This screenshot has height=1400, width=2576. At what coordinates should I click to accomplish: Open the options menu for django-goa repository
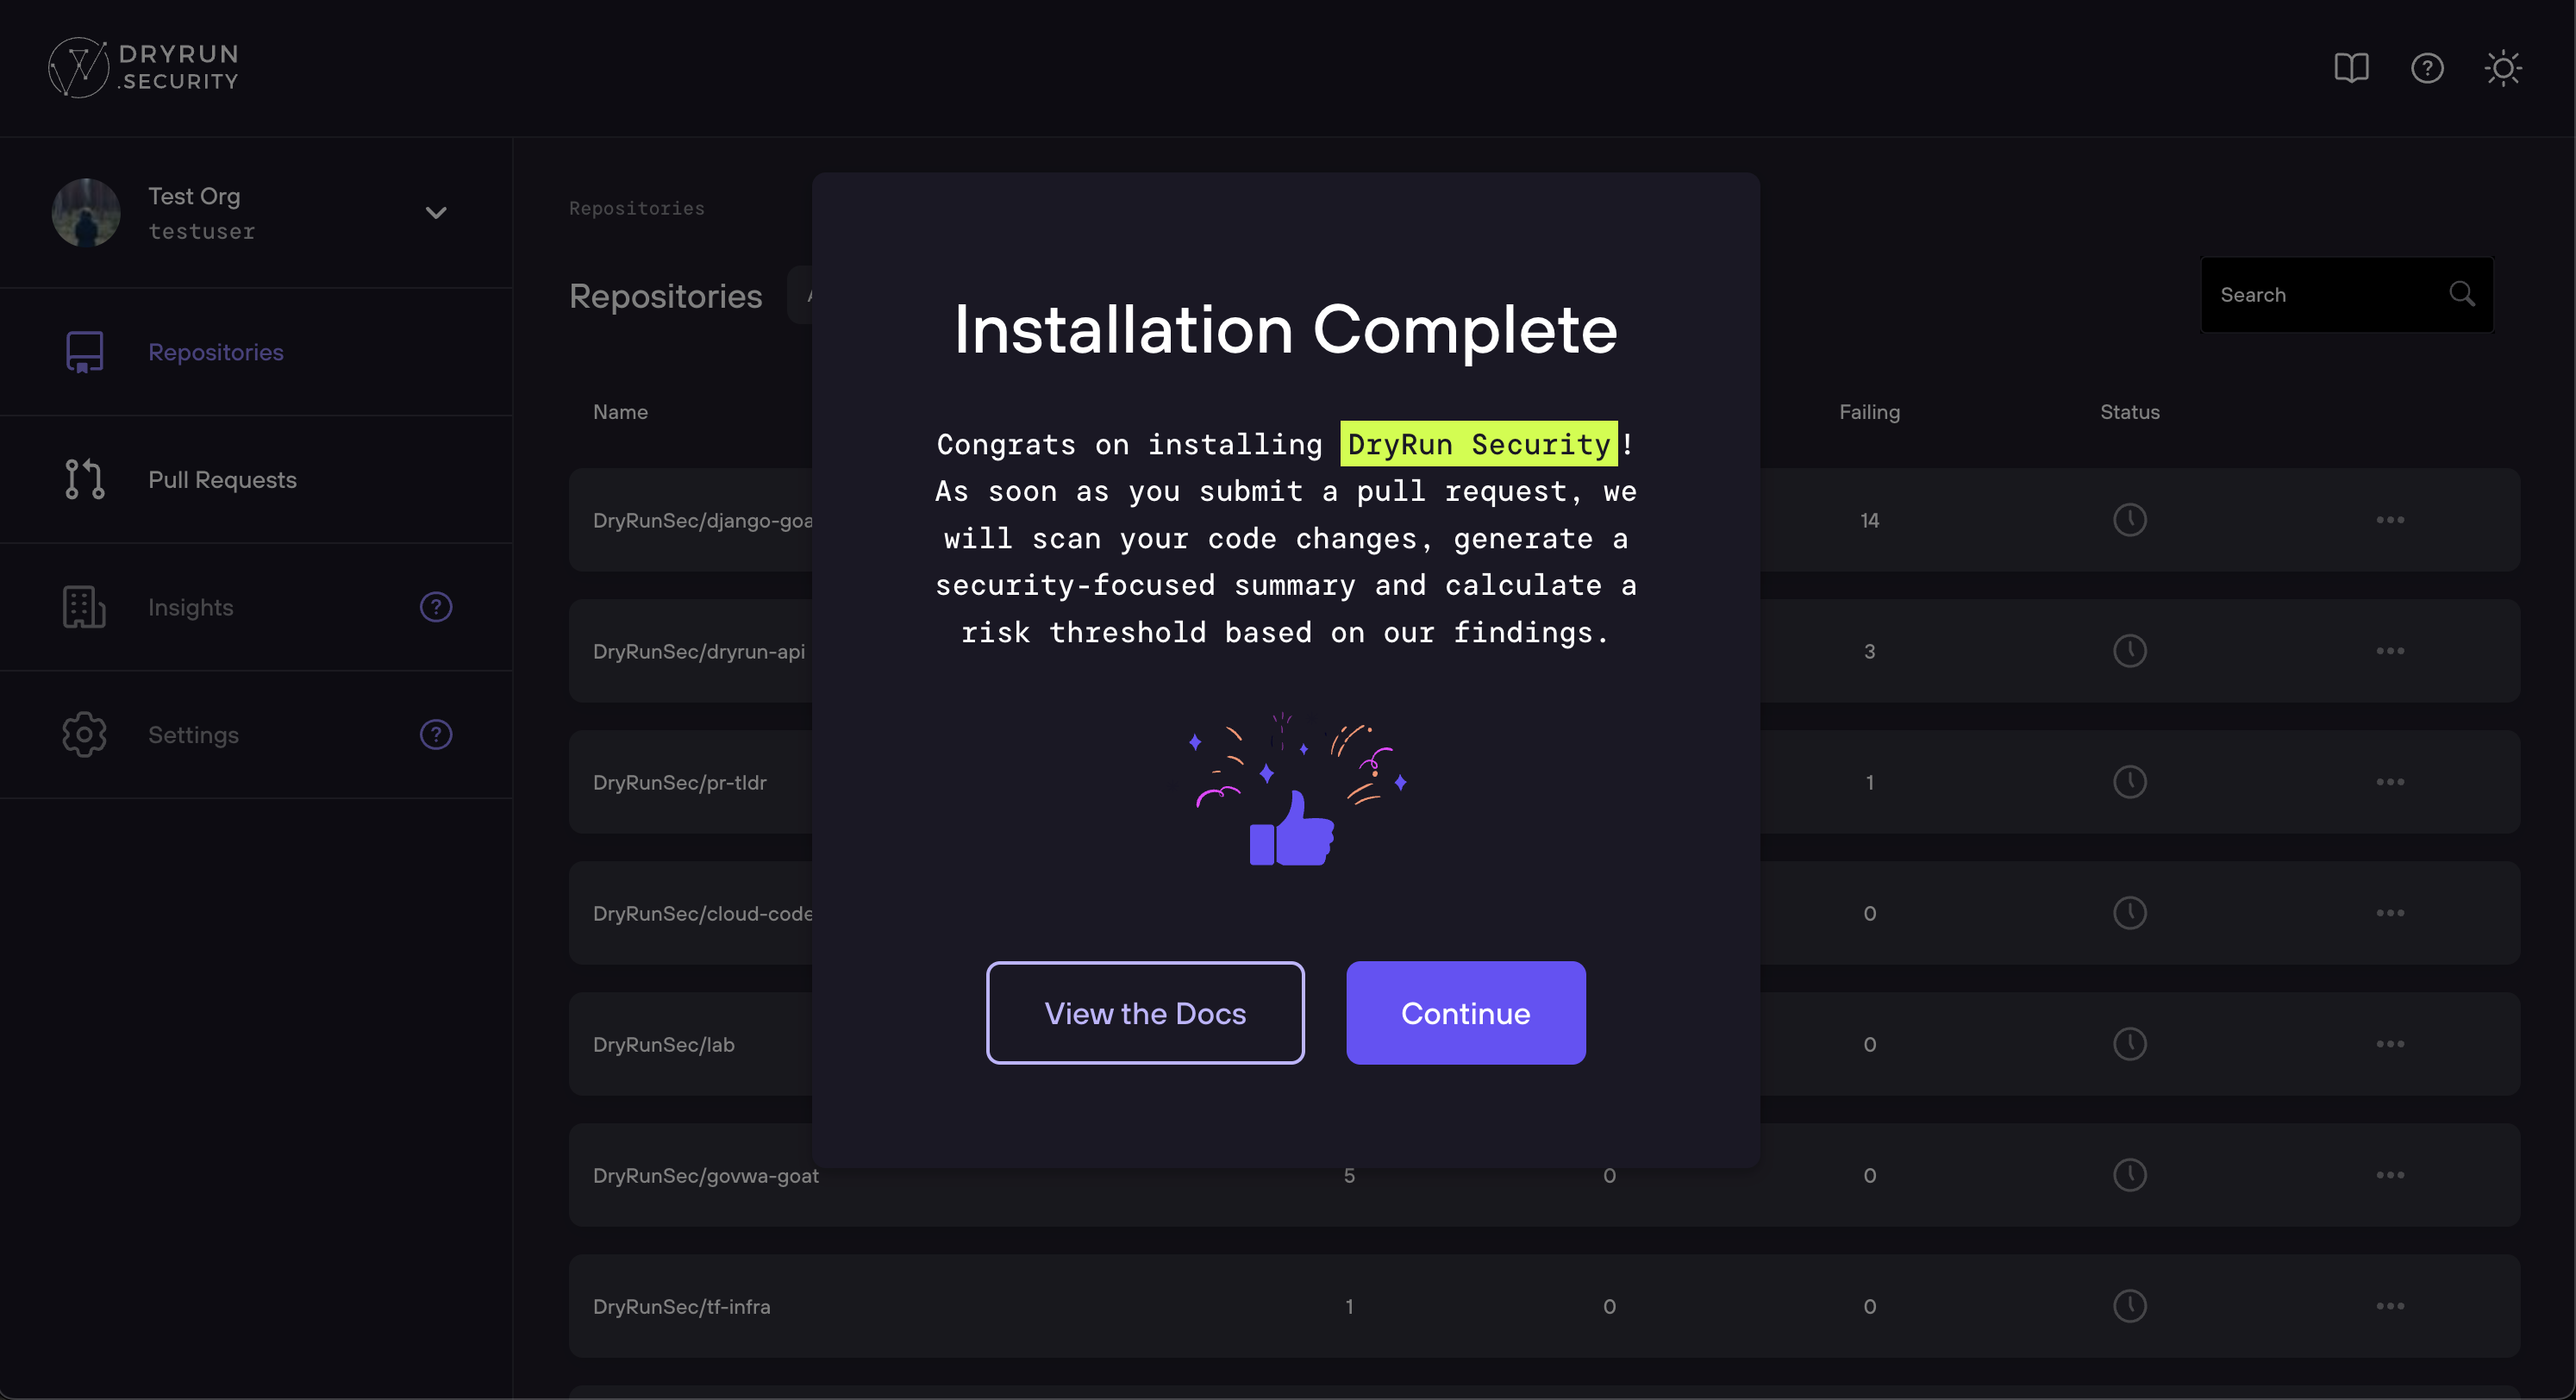(2391, 519)
